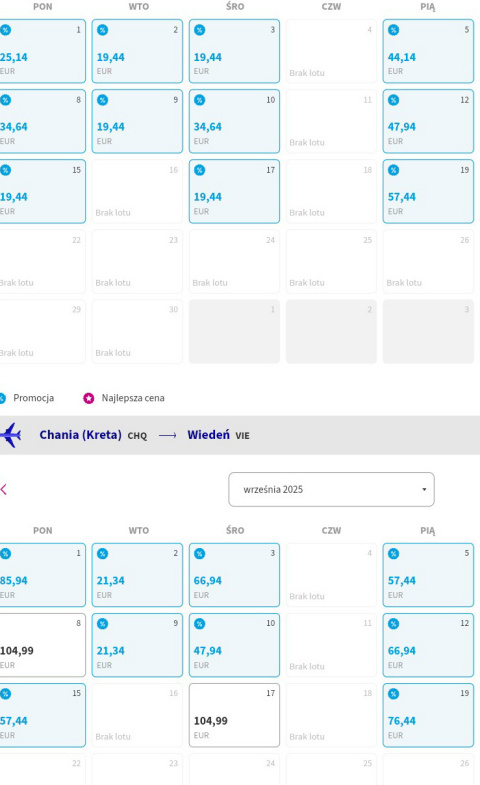Click the pink Najlepsza cena star icon
The height and width of the screenshot is (785, 480).
89,399
